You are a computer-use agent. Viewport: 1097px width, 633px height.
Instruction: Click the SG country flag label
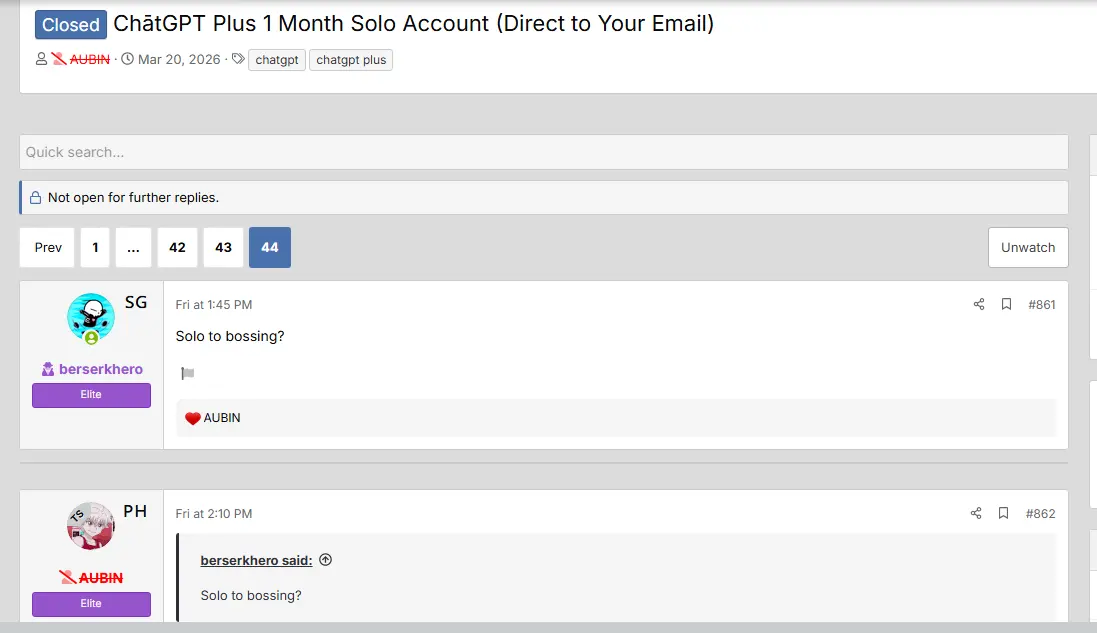(x=136, y=302)
